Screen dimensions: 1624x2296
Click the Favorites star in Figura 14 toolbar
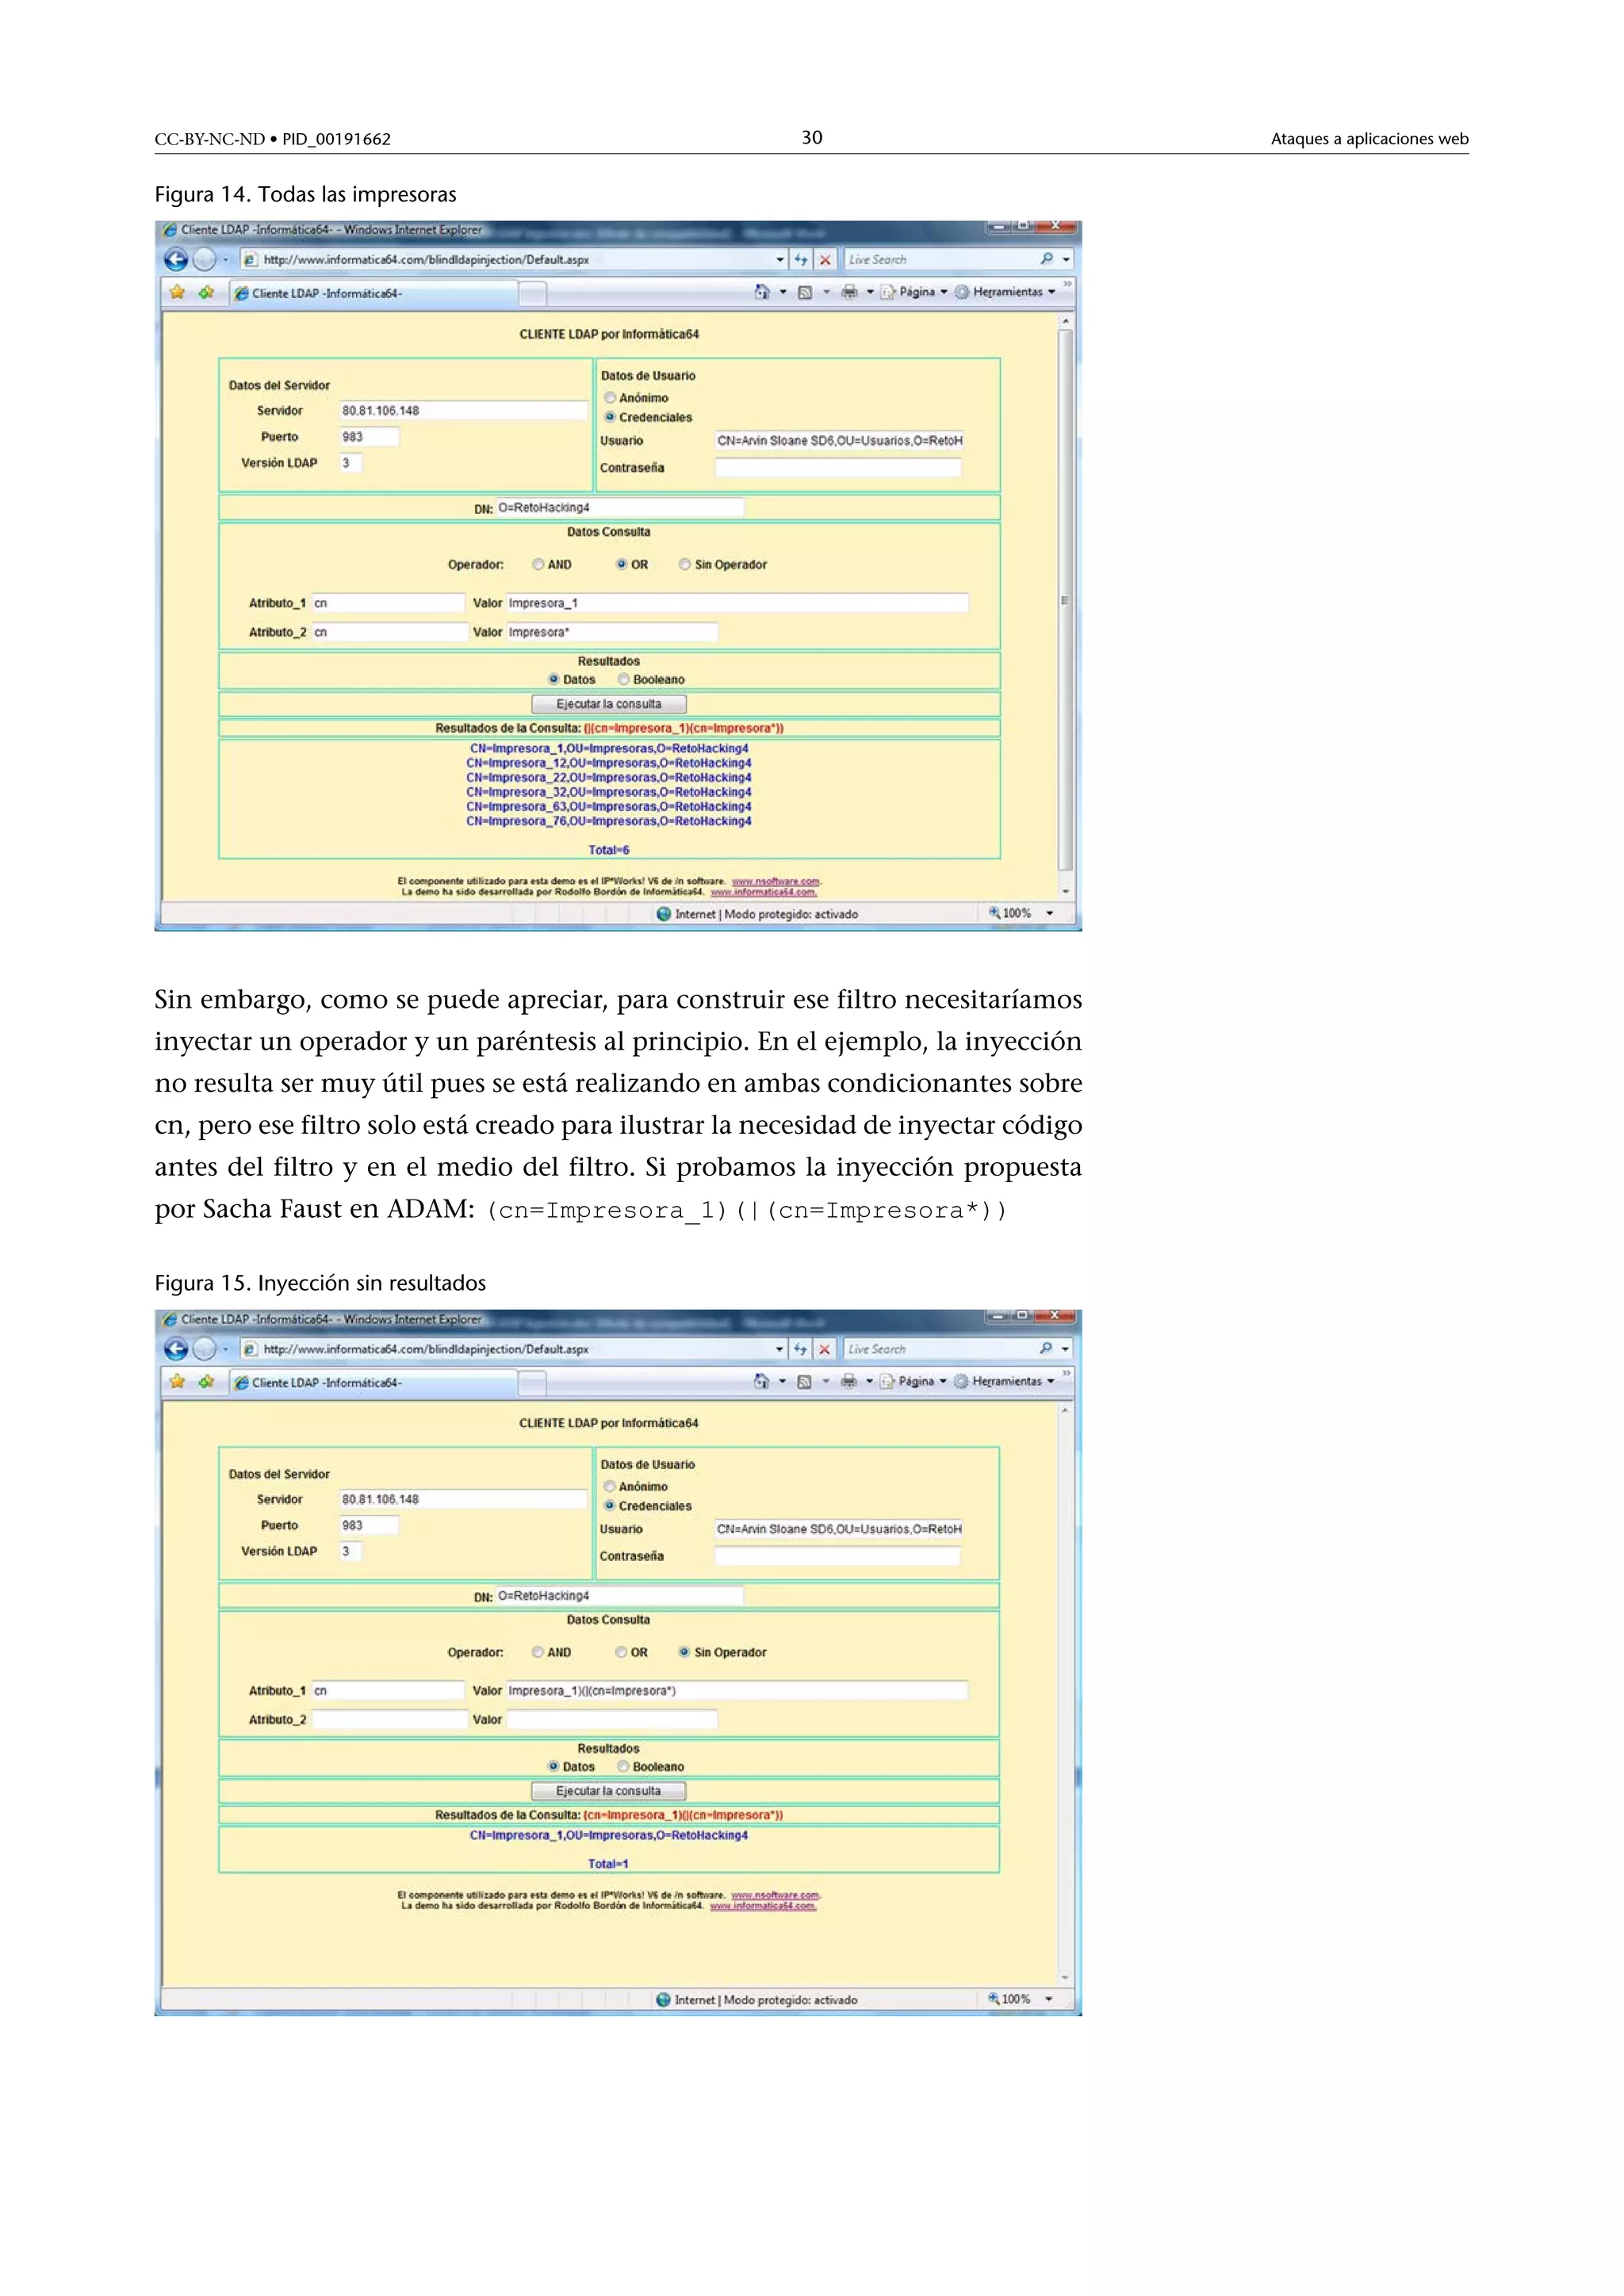[177, 292]
